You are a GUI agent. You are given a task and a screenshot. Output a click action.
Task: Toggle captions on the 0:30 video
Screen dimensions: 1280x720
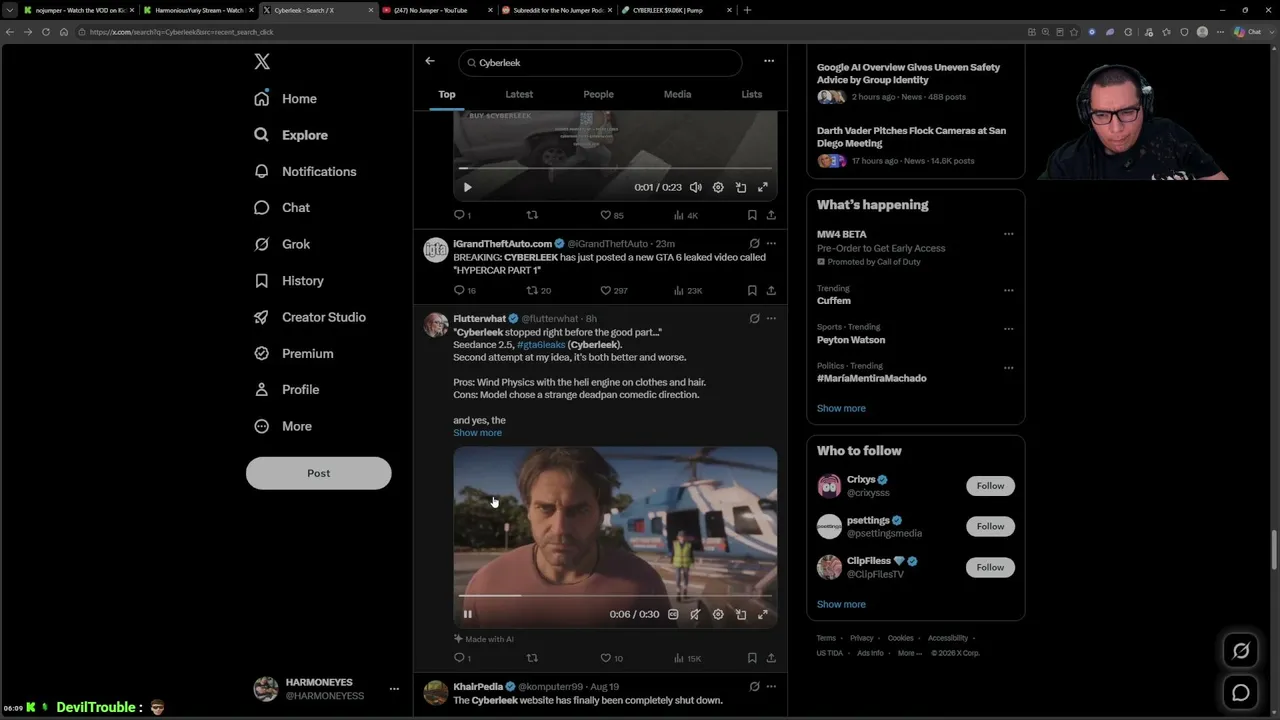[673, 614]
